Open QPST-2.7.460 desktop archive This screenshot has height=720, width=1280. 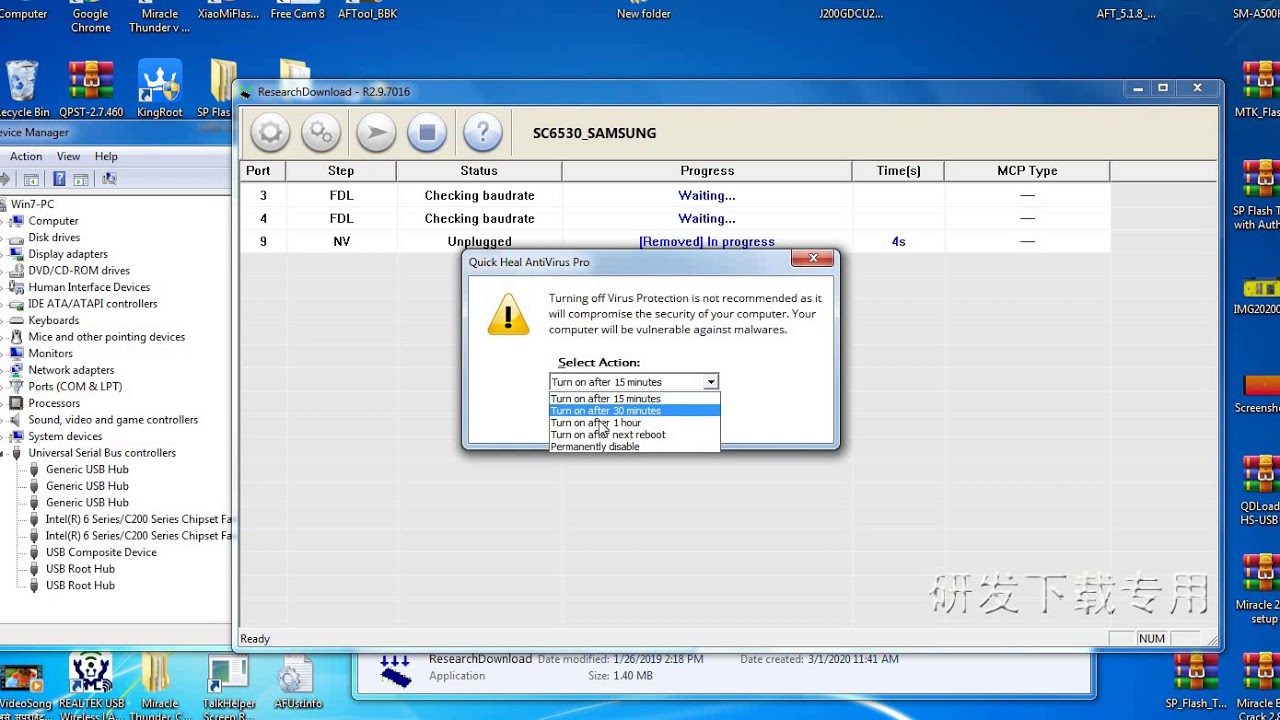coord(91,88)
